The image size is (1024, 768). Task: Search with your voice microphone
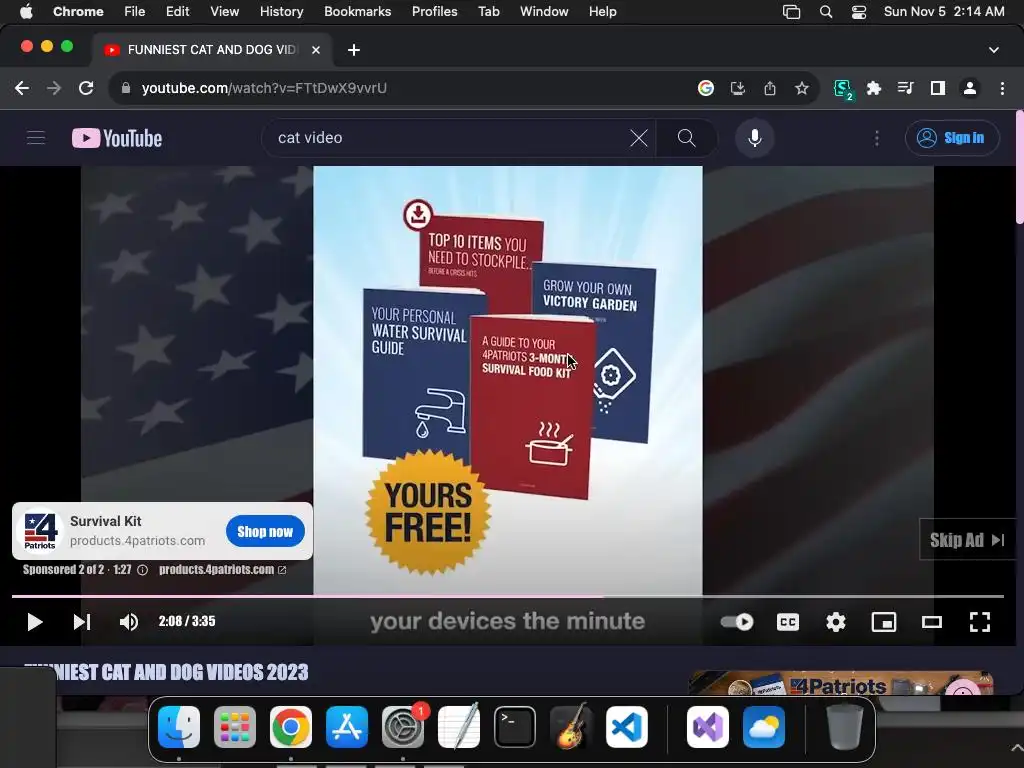pos(754,138)
